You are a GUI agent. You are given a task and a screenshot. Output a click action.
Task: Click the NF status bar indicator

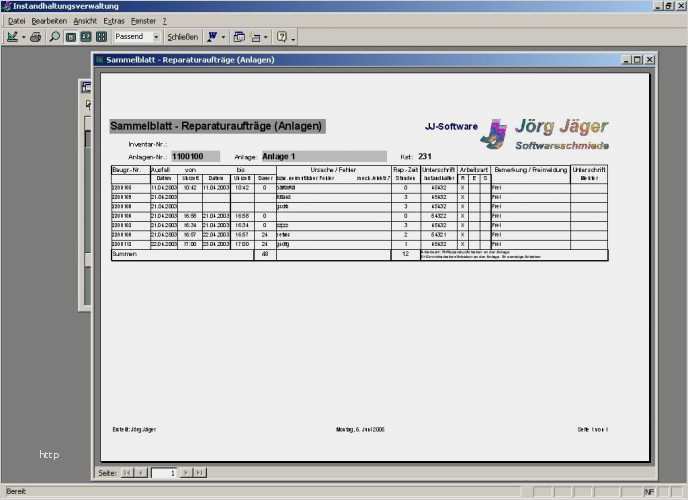pyautogui.click(x=649, y=492)
